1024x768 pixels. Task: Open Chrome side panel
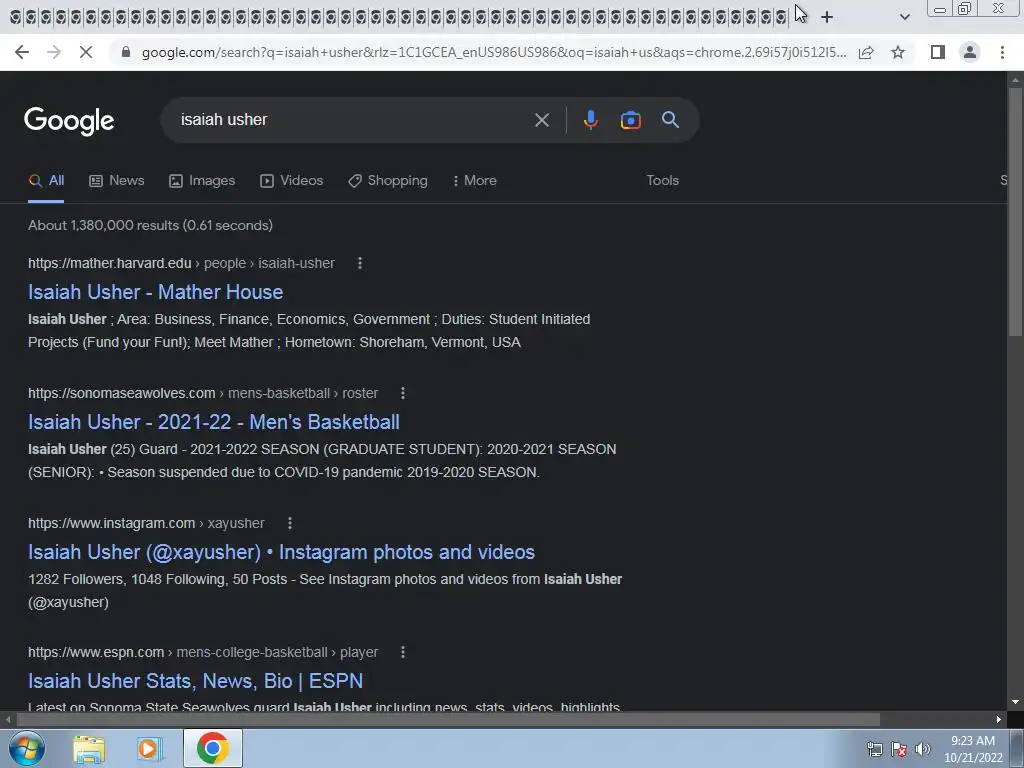(x=938, y=52)
